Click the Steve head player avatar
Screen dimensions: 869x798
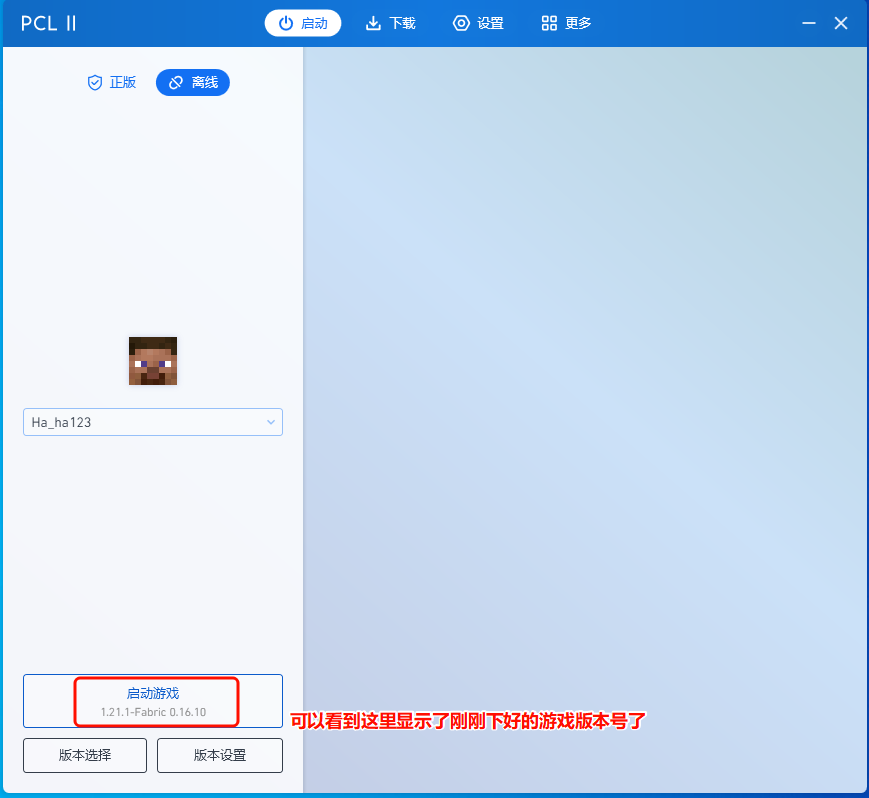[x=153, y=361]
